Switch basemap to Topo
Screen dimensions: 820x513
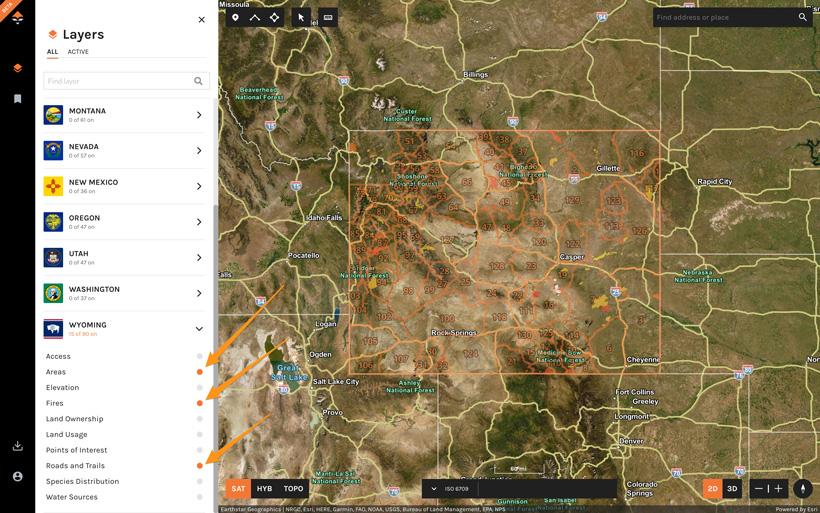pos(293,489)
